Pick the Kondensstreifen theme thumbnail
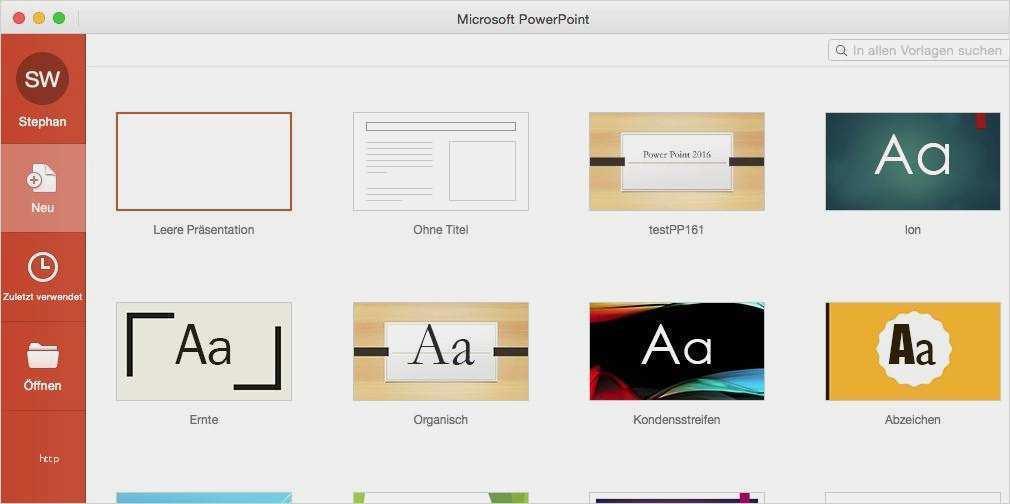 [x=676, y=351]
